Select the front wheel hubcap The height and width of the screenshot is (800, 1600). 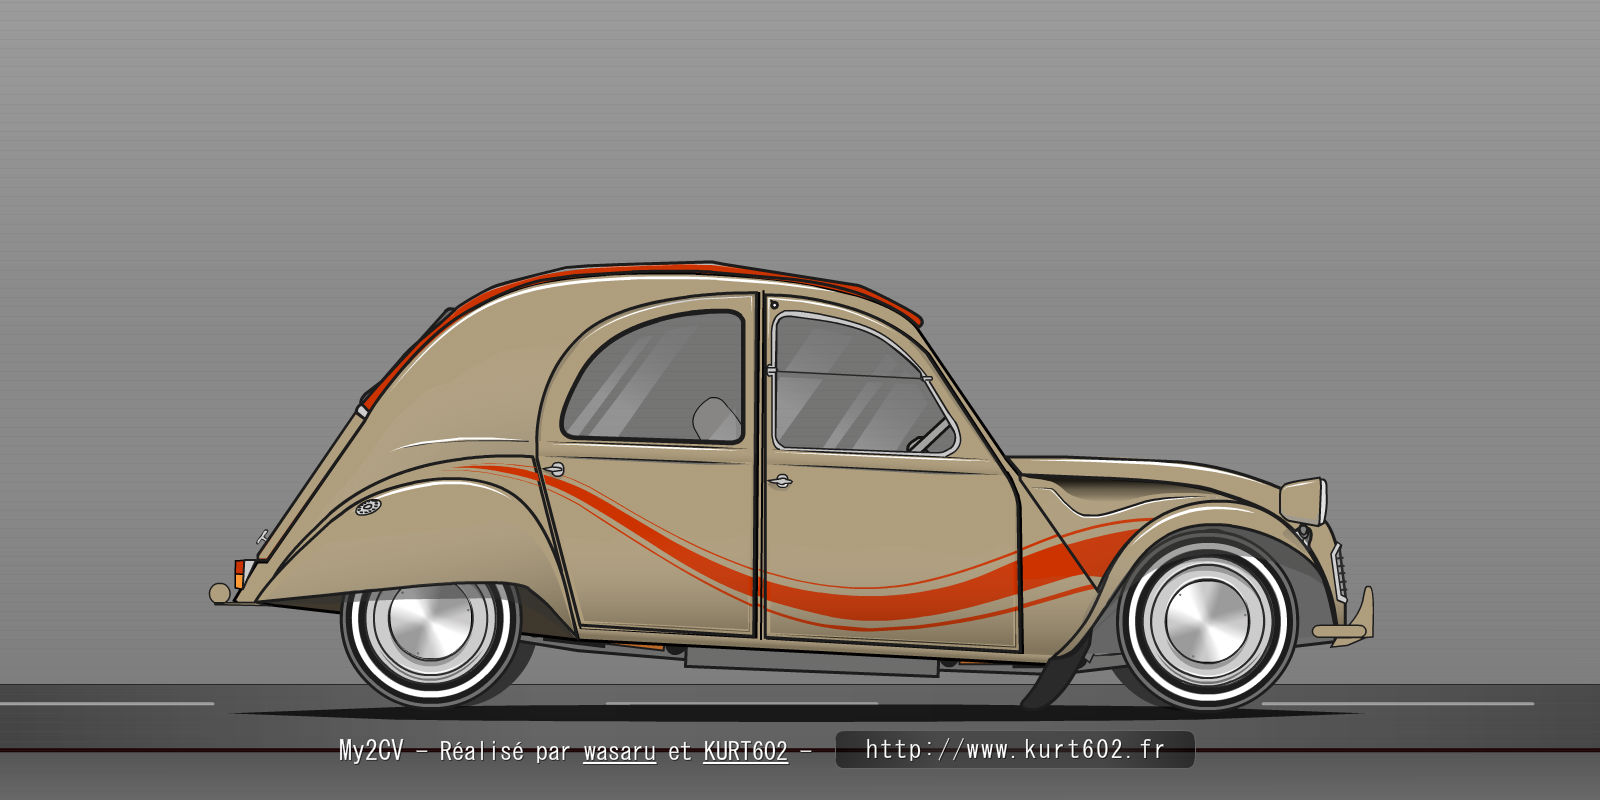[x=1207, y=621]
